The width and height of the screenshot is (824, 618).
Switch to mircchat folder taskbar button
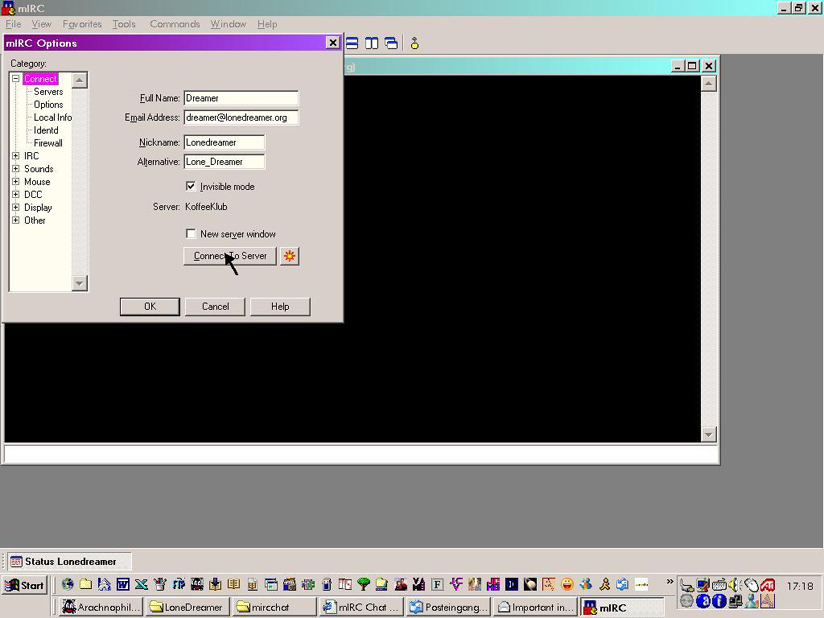click(274, 607)
